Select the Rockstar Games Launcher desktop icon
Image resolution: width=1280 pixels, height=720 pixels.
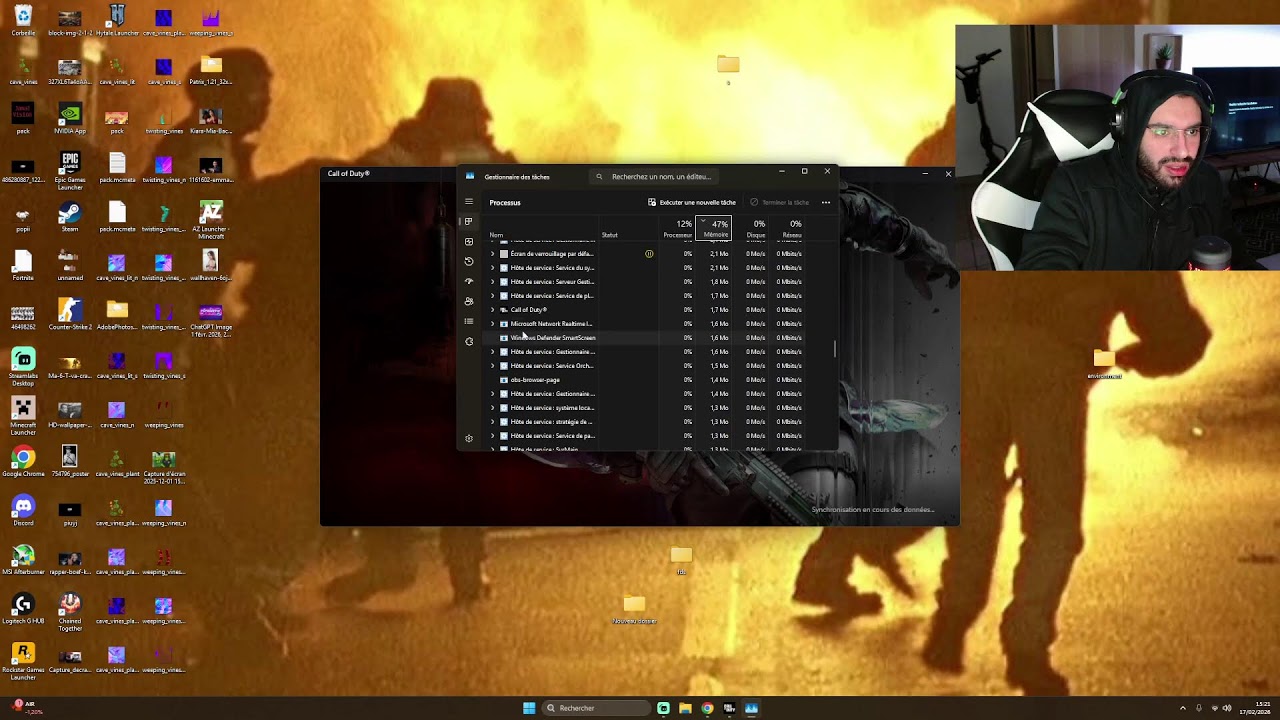pos(23,660)
